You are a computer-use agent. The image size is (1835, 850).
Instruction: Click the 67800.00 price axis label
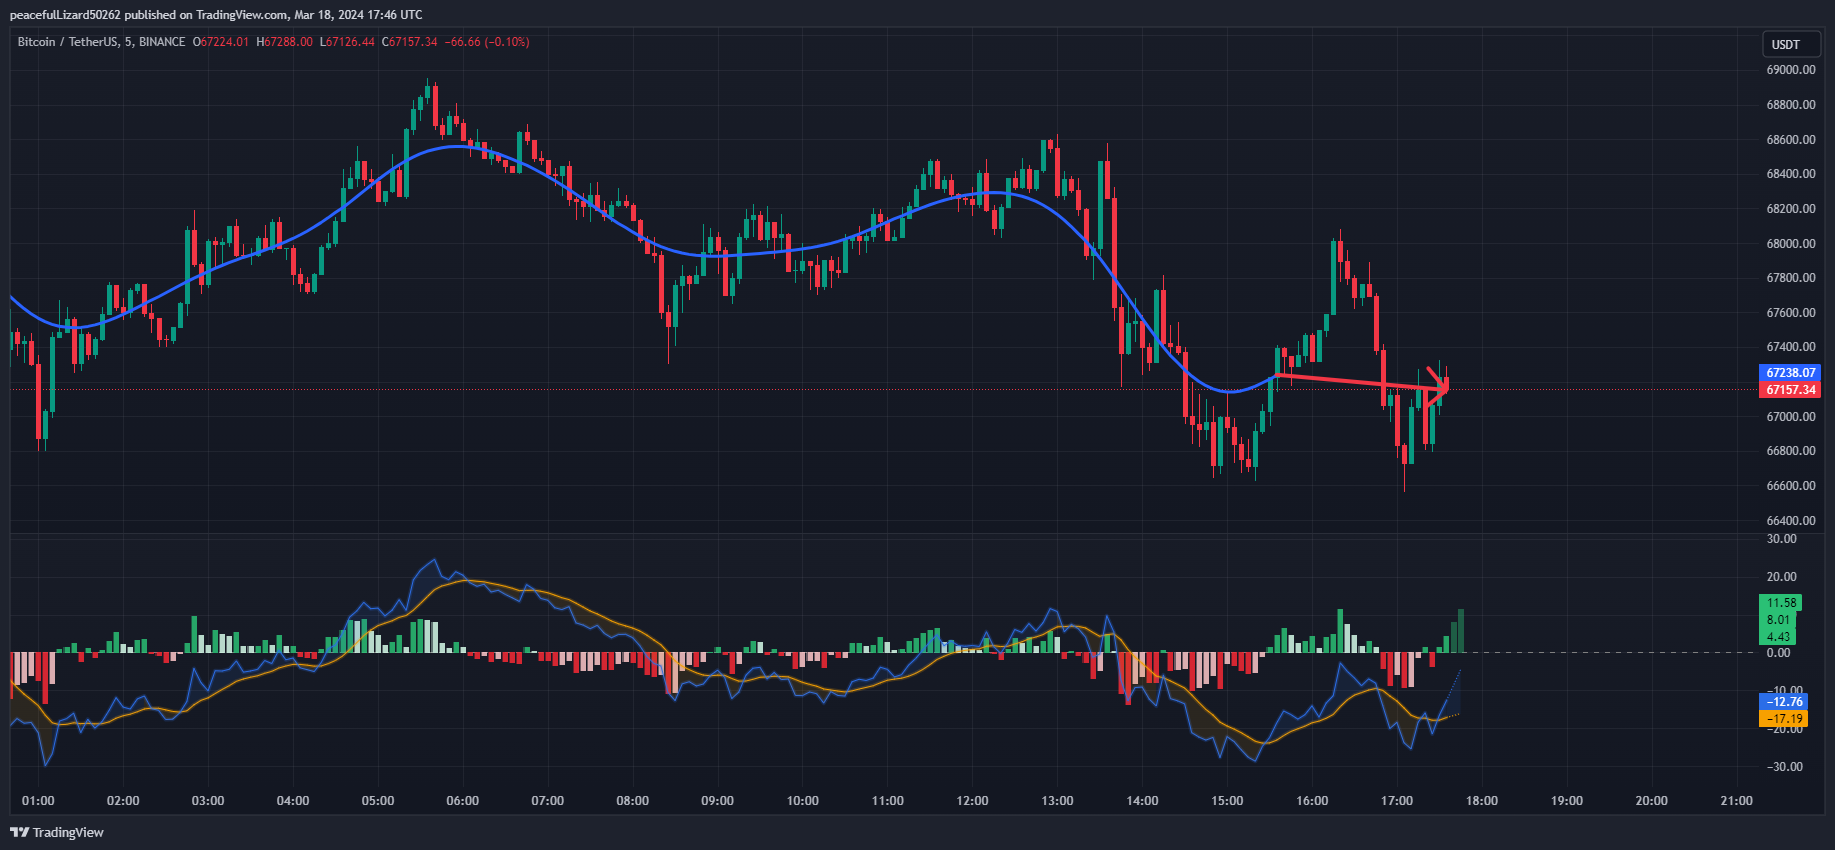1791,278
